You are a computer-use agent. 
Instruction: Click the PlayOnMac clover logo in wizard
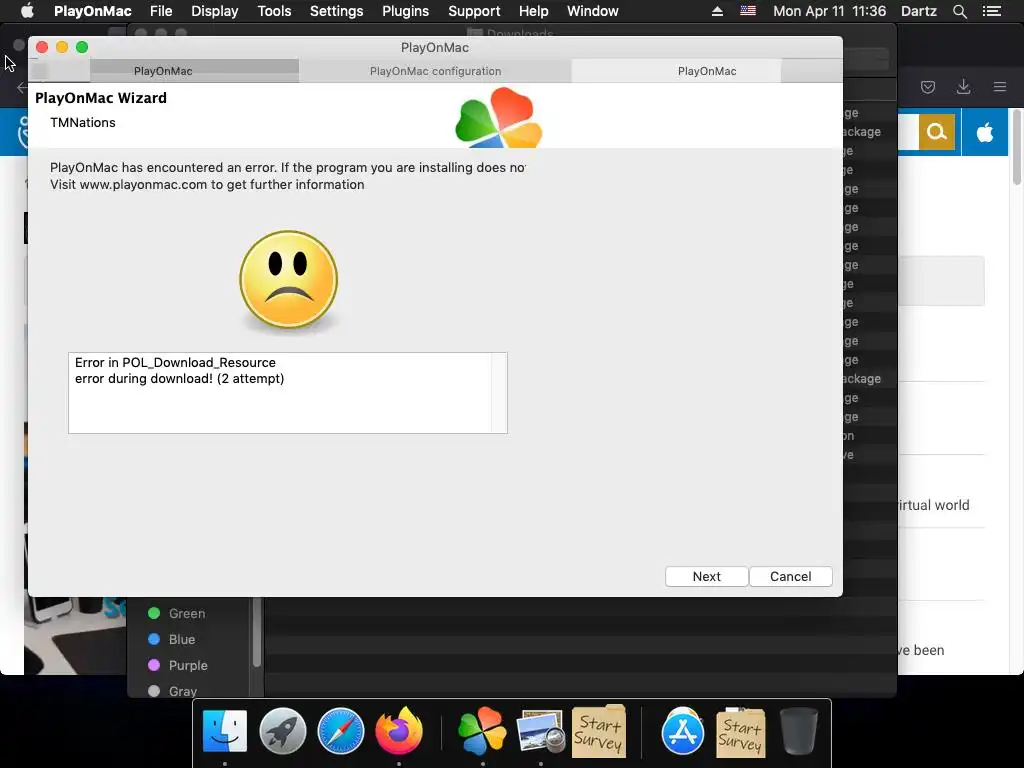tap(499, 118)
